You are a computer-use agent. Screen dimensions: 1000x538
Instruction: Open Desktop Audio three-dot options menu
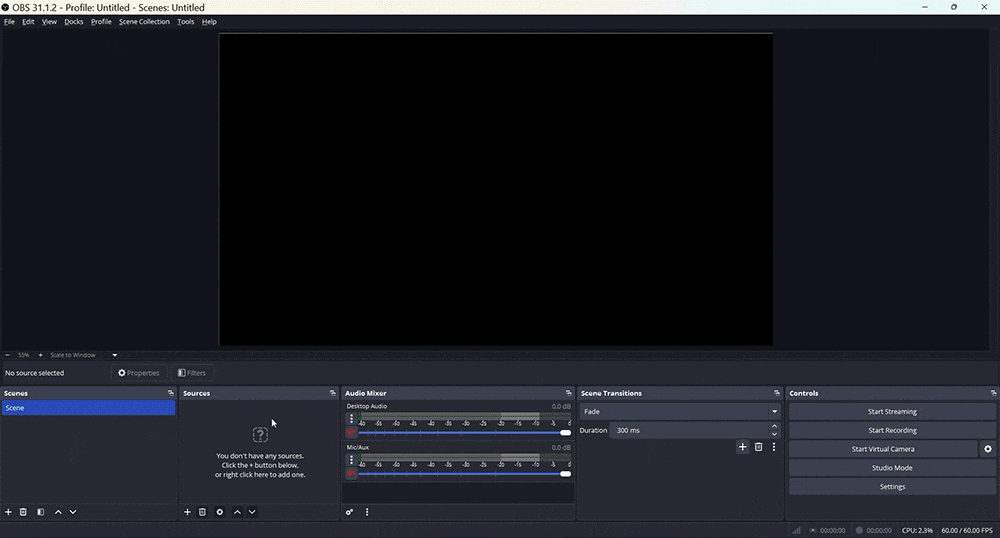point(351,420)
